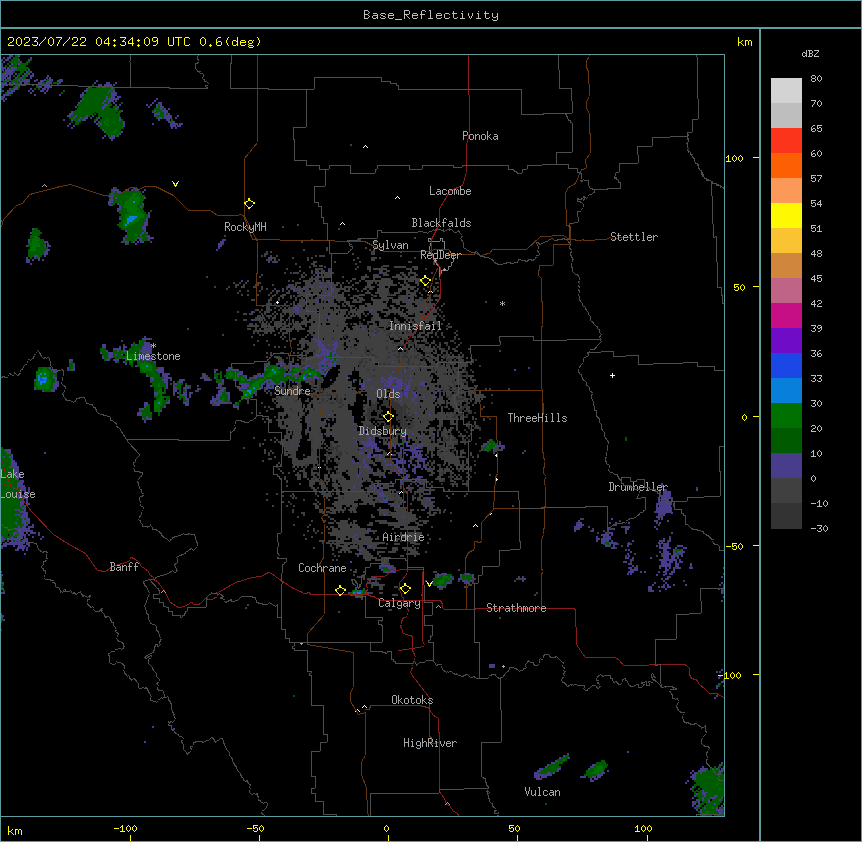
Task: Click the Olds city label
Action: coord(388,394)
